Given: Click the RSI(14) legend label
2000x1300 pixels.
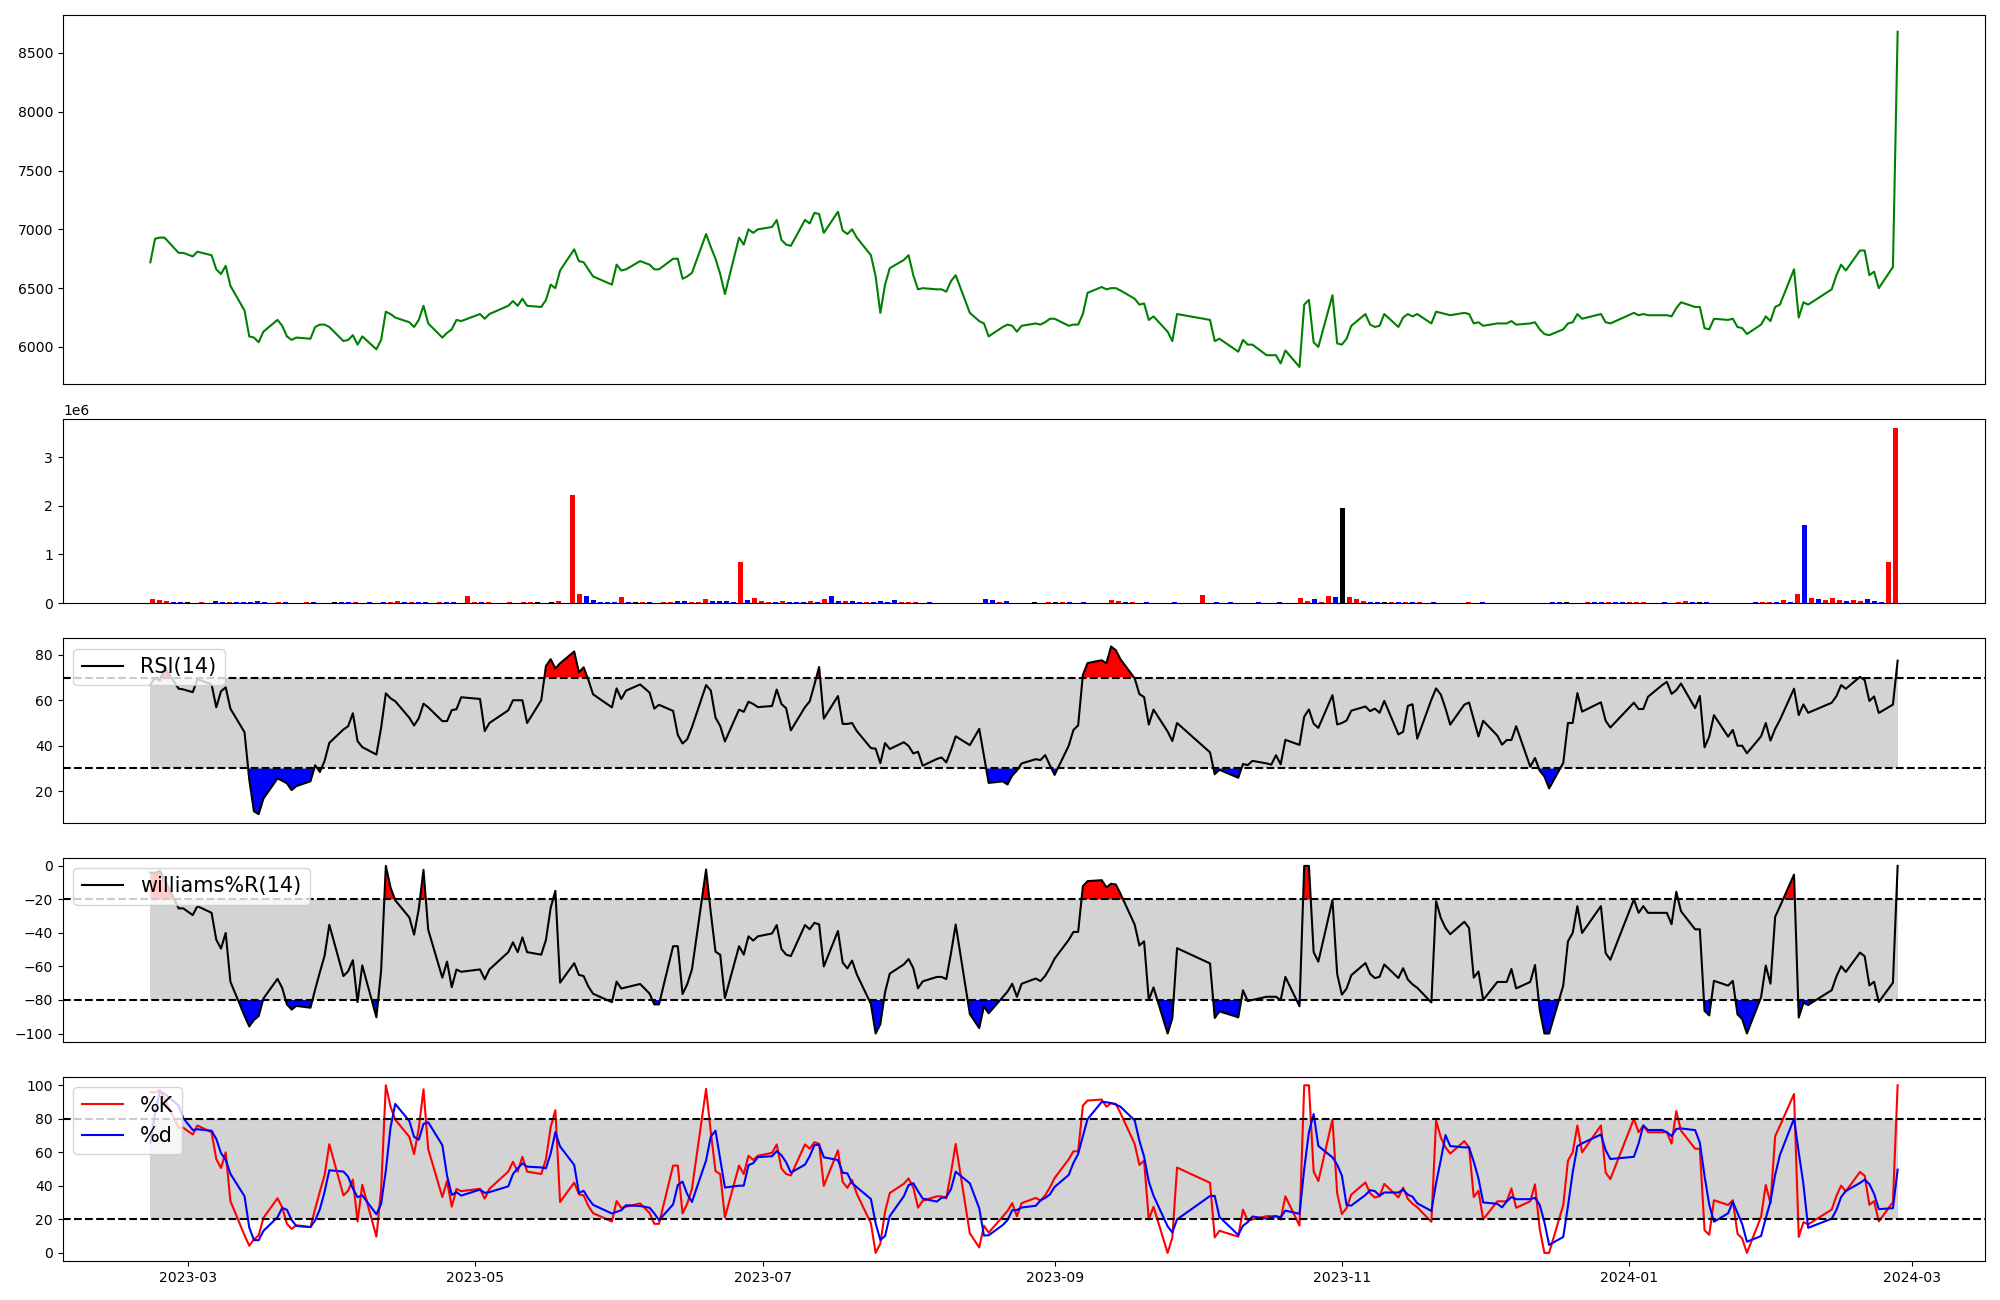Looking at the screenshot, I should [x=177, y=666].
